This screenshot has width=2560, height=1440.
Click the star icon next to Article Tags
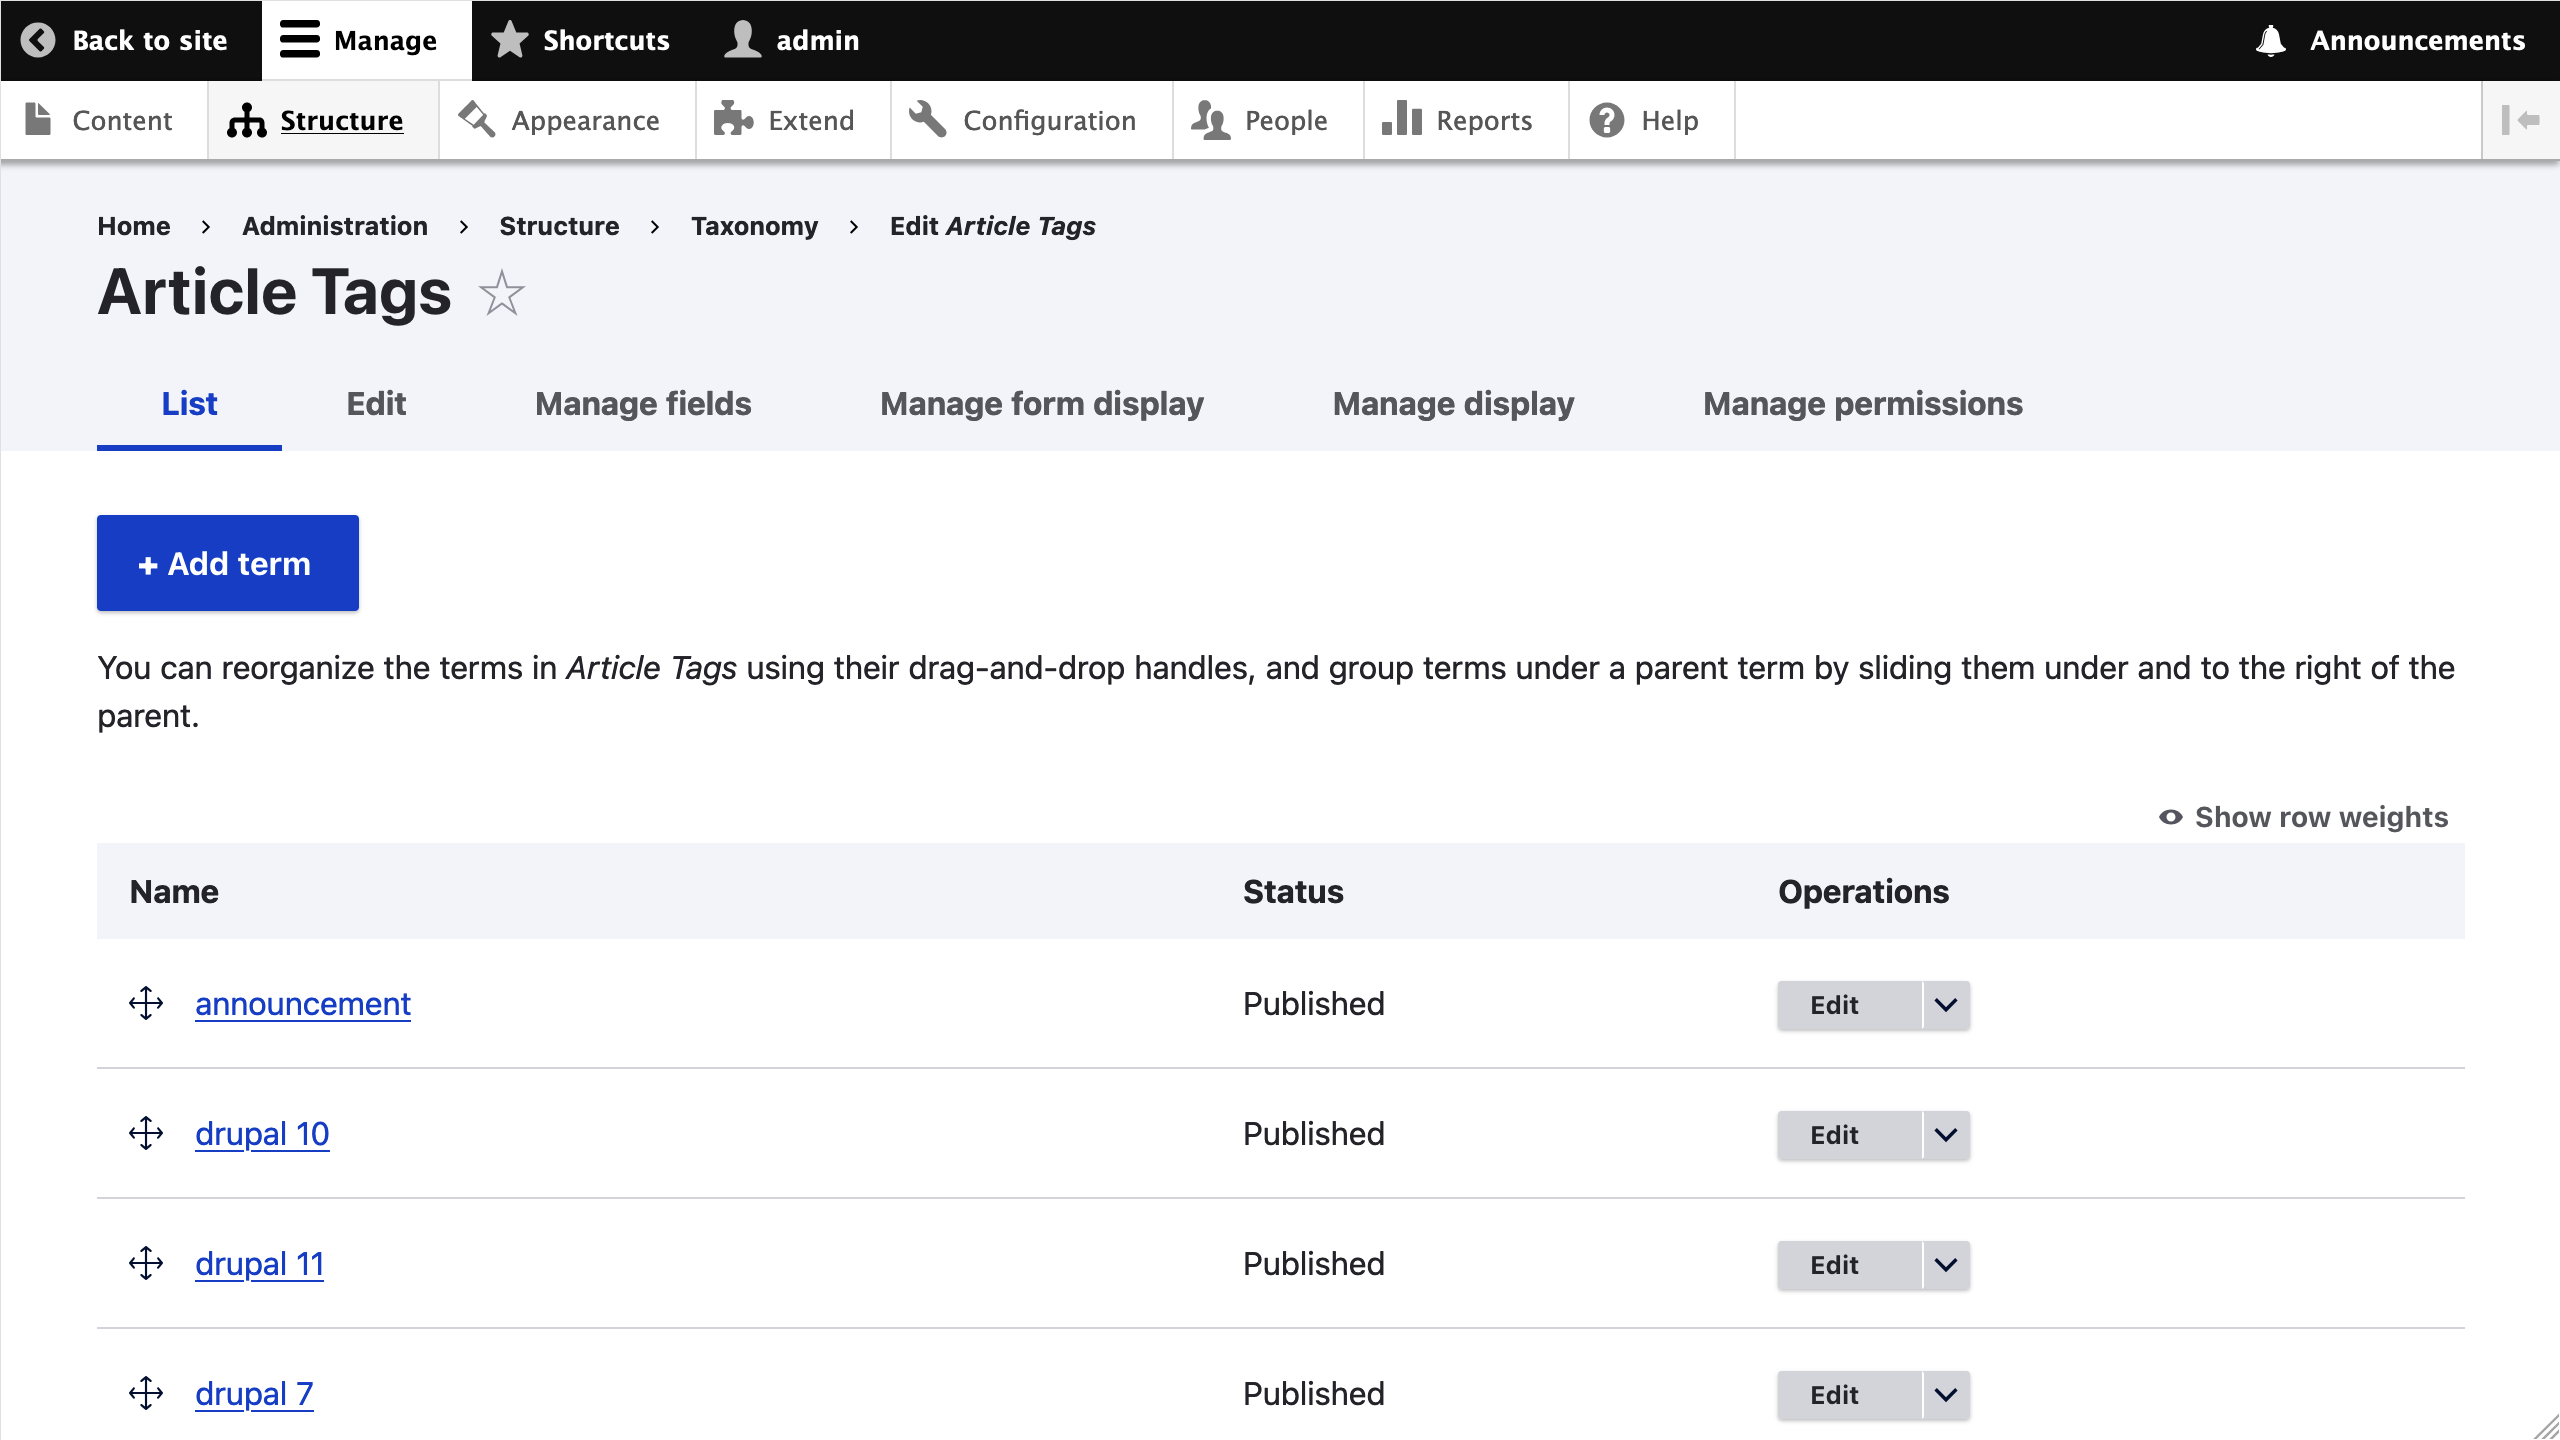coord(501,293)
